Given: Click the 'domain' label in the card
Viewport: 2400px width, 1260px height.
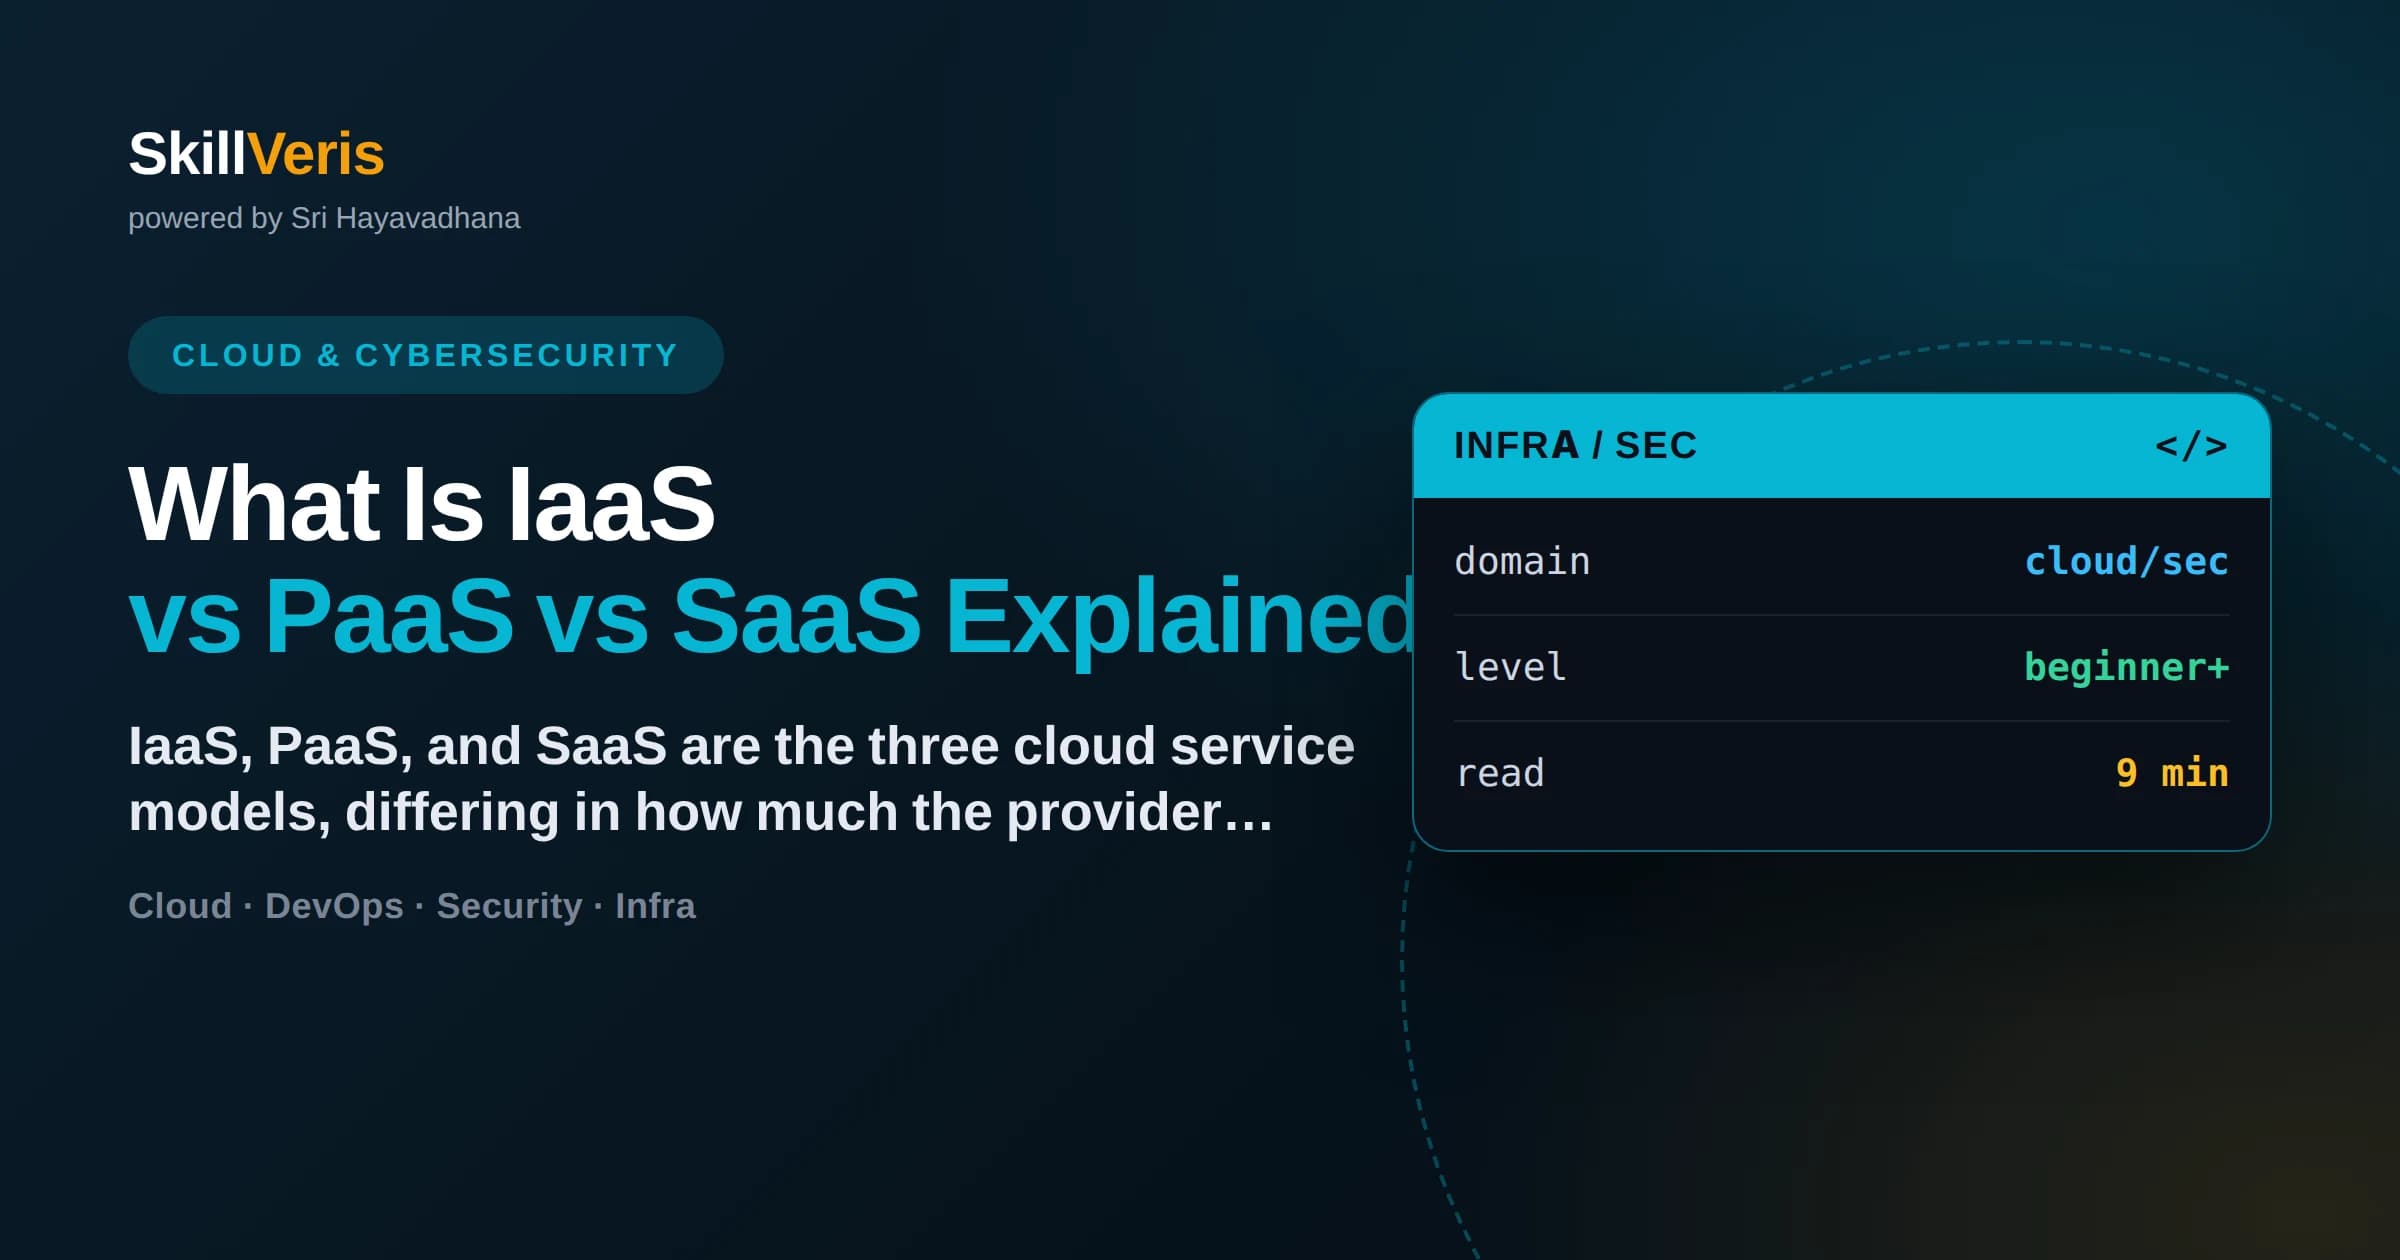Looking at the screenshot, I should pyautogui.click(x=1522, y=561).
